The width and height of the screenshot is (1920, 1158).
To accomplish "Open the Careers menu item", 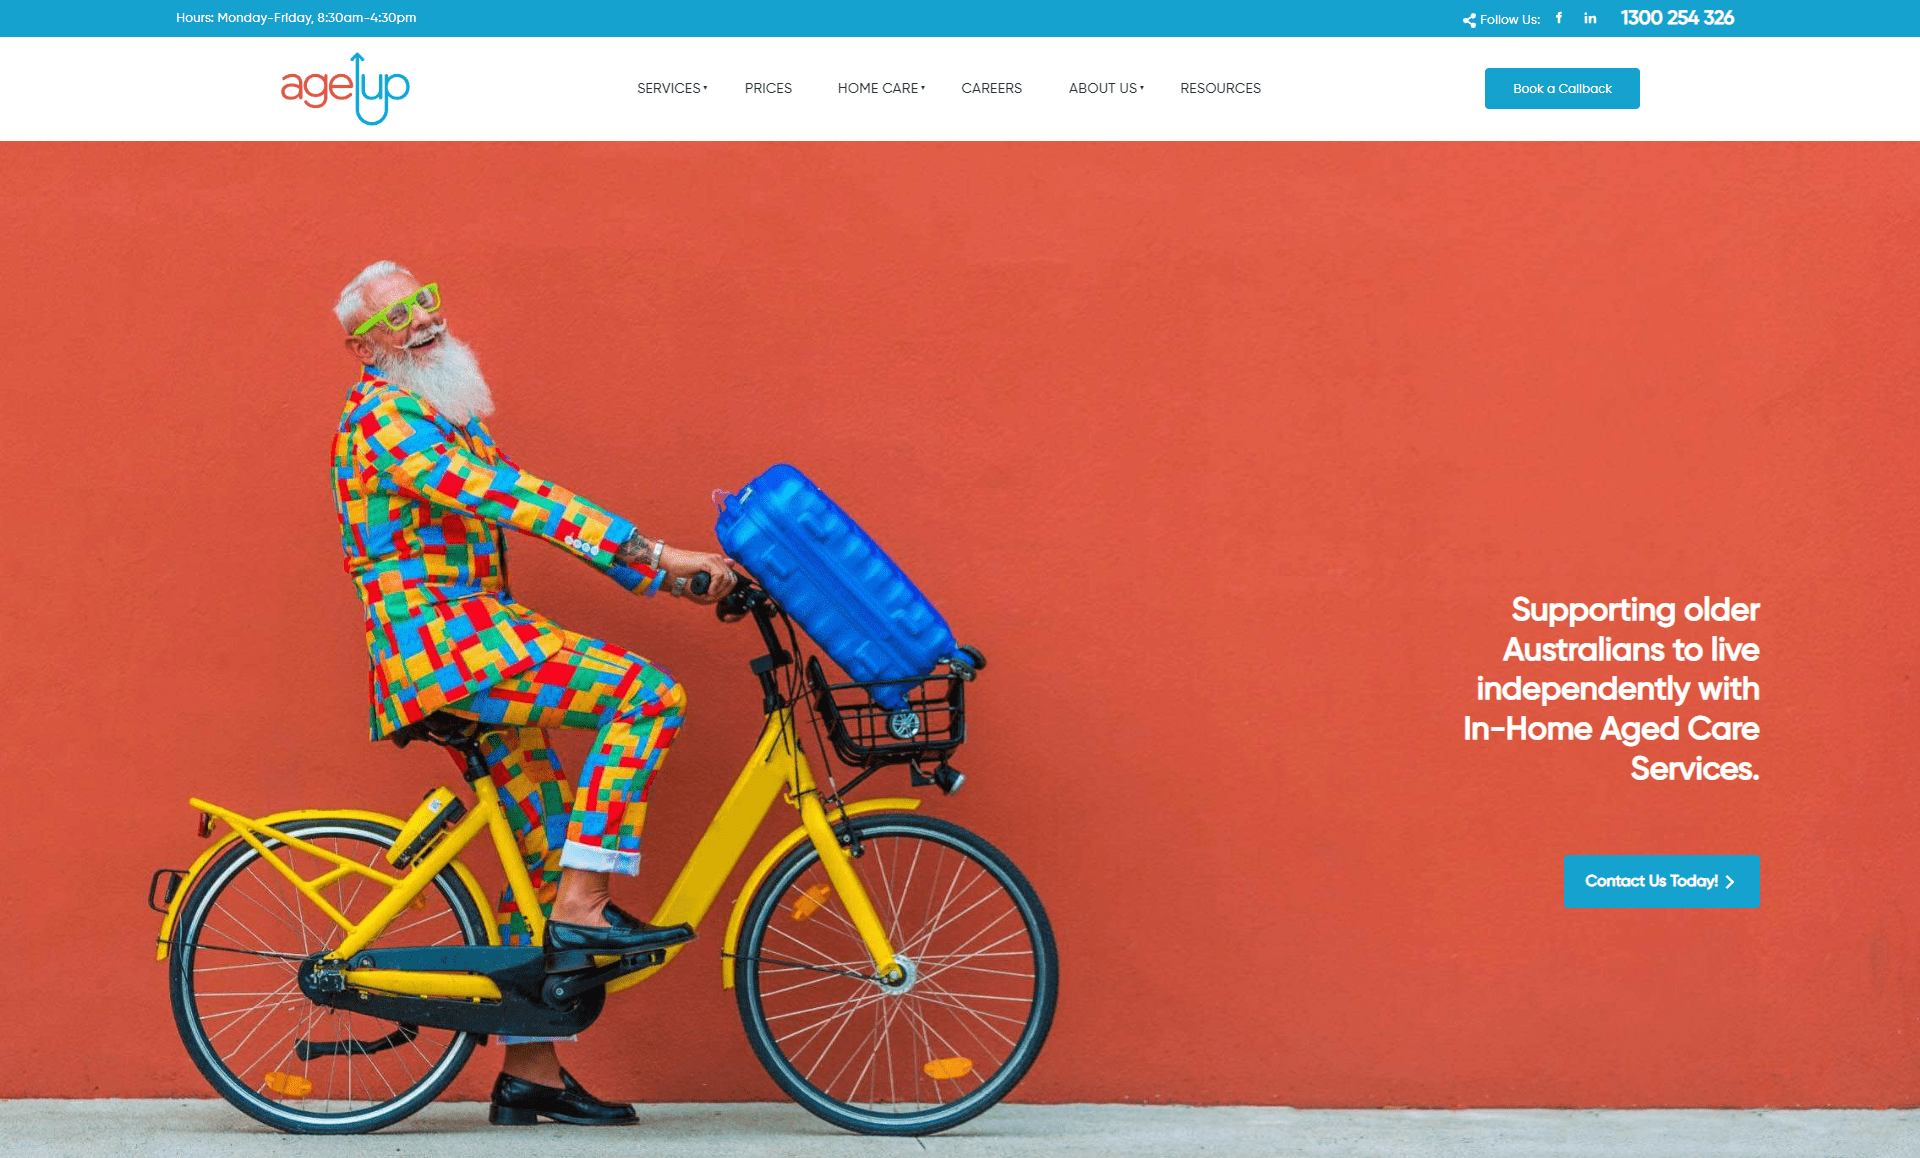I will pyautogui.click(x=991, y=88).
